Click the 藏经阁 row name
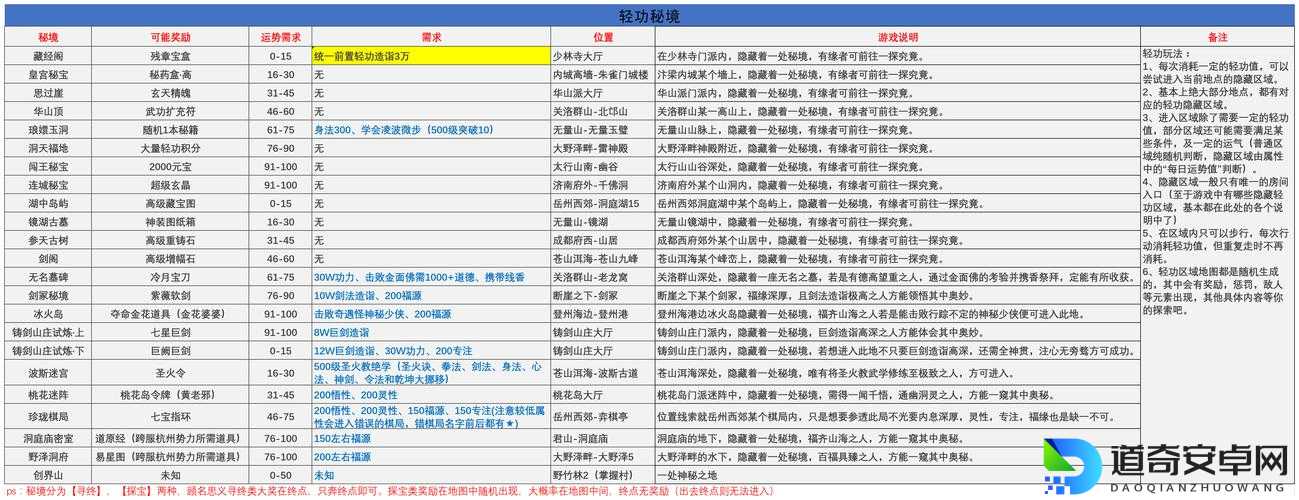Image resolution: width=1299 pixels, height=500 pixels. click(48, 56)
